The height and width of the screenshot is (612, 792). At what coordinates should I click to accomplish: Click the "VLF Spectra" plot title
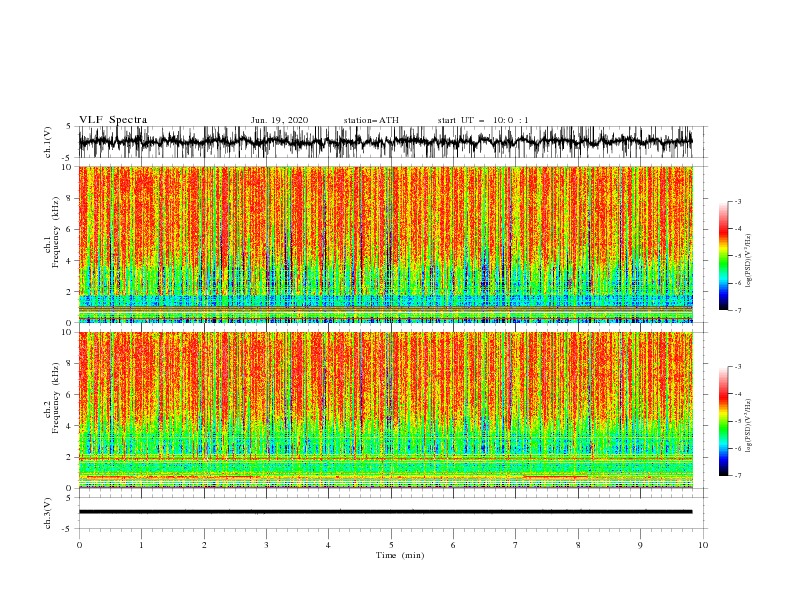click(113, 120)
